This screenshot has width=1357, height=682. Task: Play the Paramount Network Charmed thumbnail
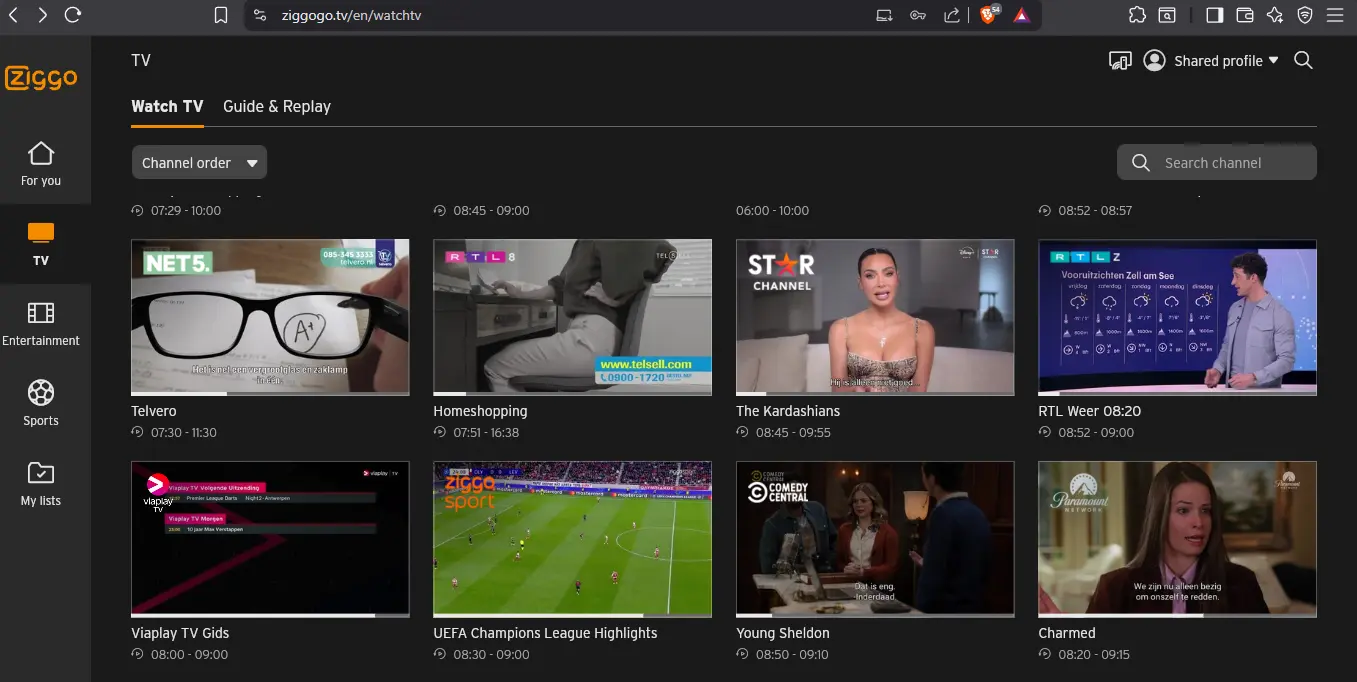(1177, 539)
